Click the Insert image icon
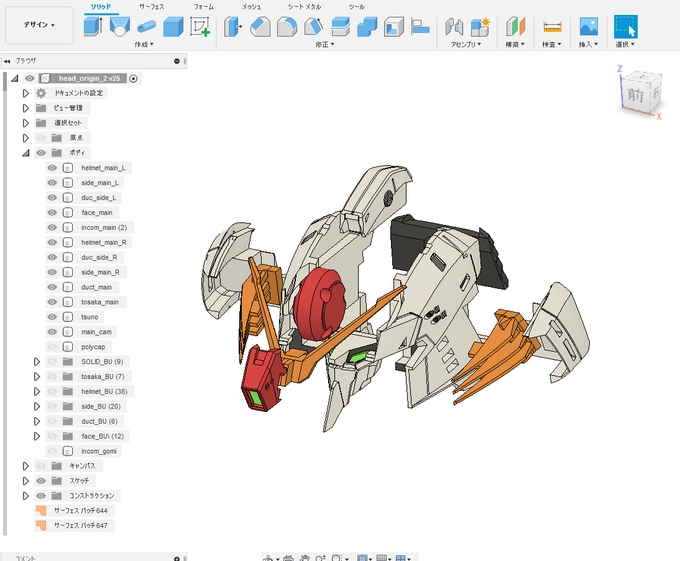 click(x=588, y=26)
